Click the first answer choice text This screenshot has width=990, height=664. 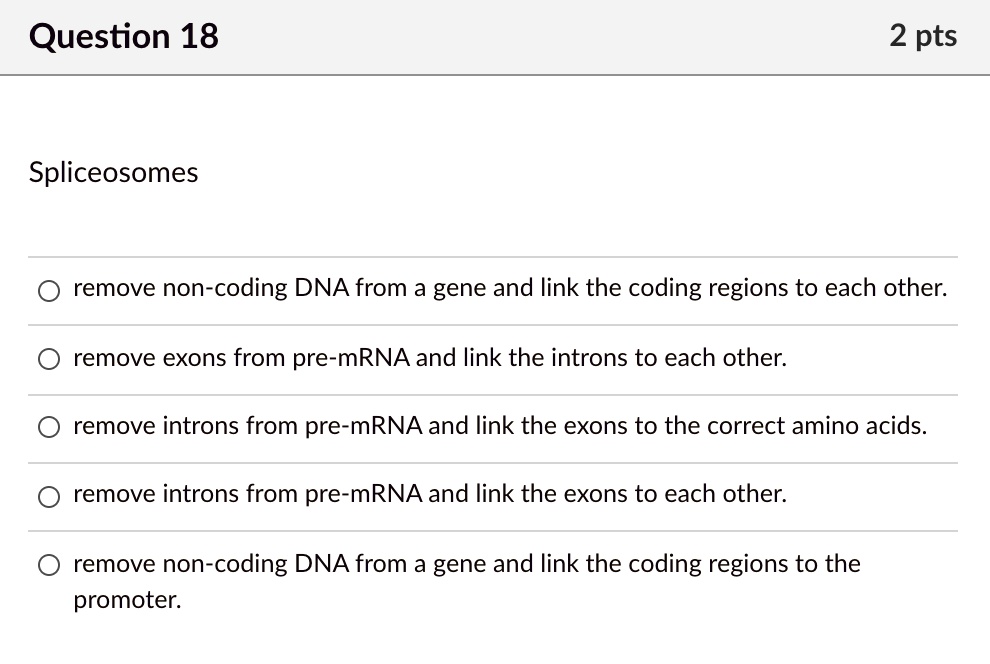510,288
